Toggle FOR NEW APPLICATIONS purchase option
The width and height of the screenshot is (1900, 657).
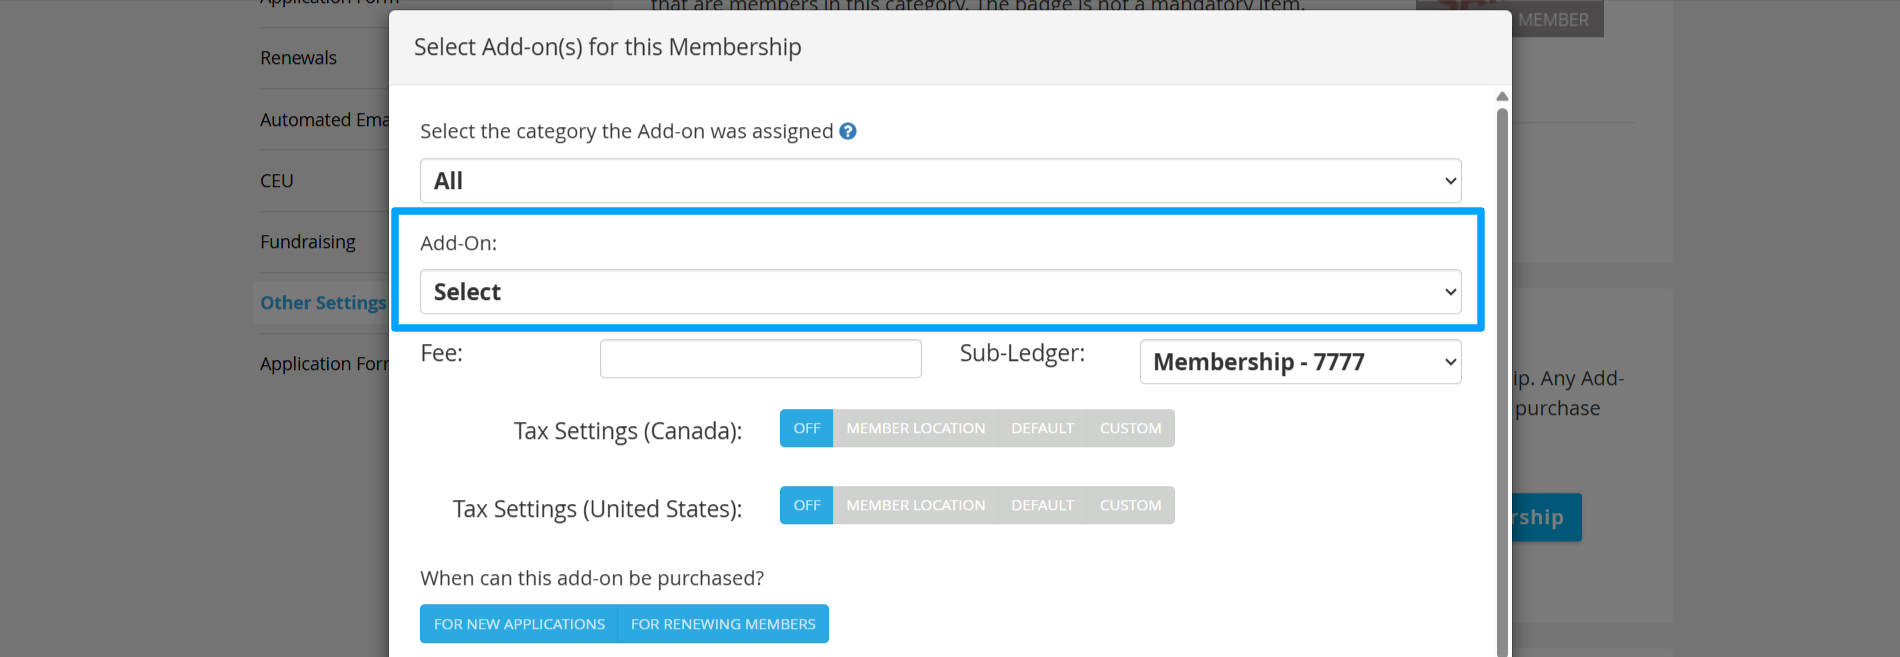tap(519, 624)
